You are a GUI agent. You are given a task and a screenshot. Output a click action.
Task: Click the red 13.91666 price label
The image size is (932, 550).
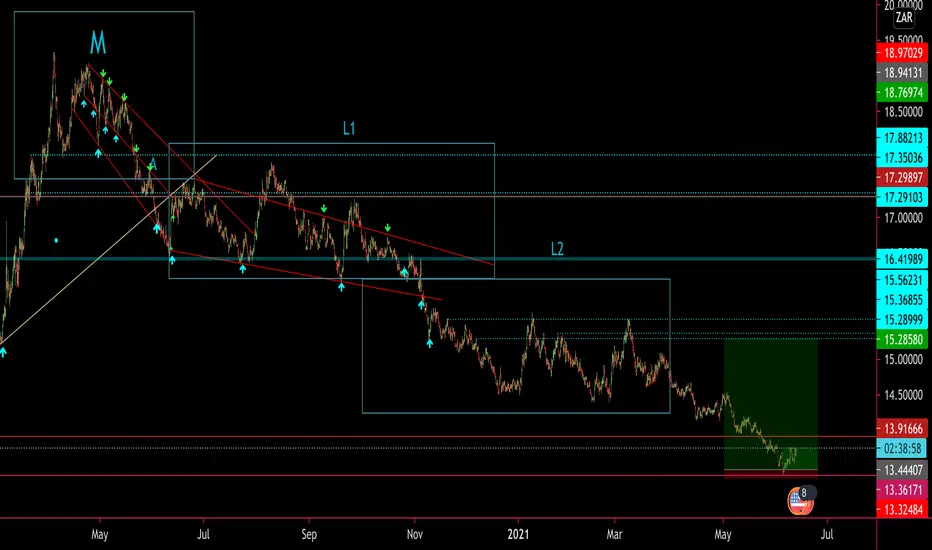pos(902,429)
